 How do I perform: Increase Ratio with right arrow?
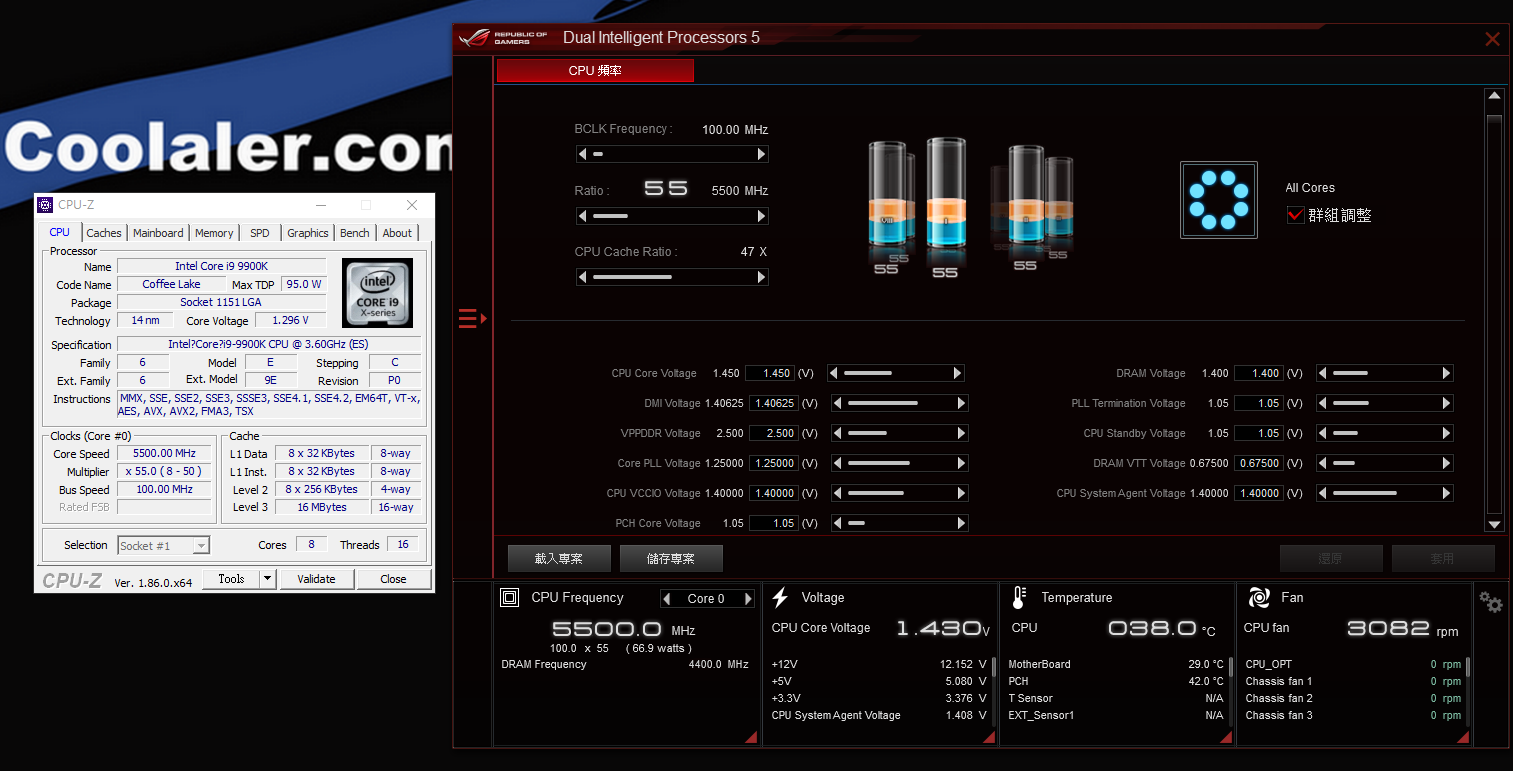click(x=762, y=216)
